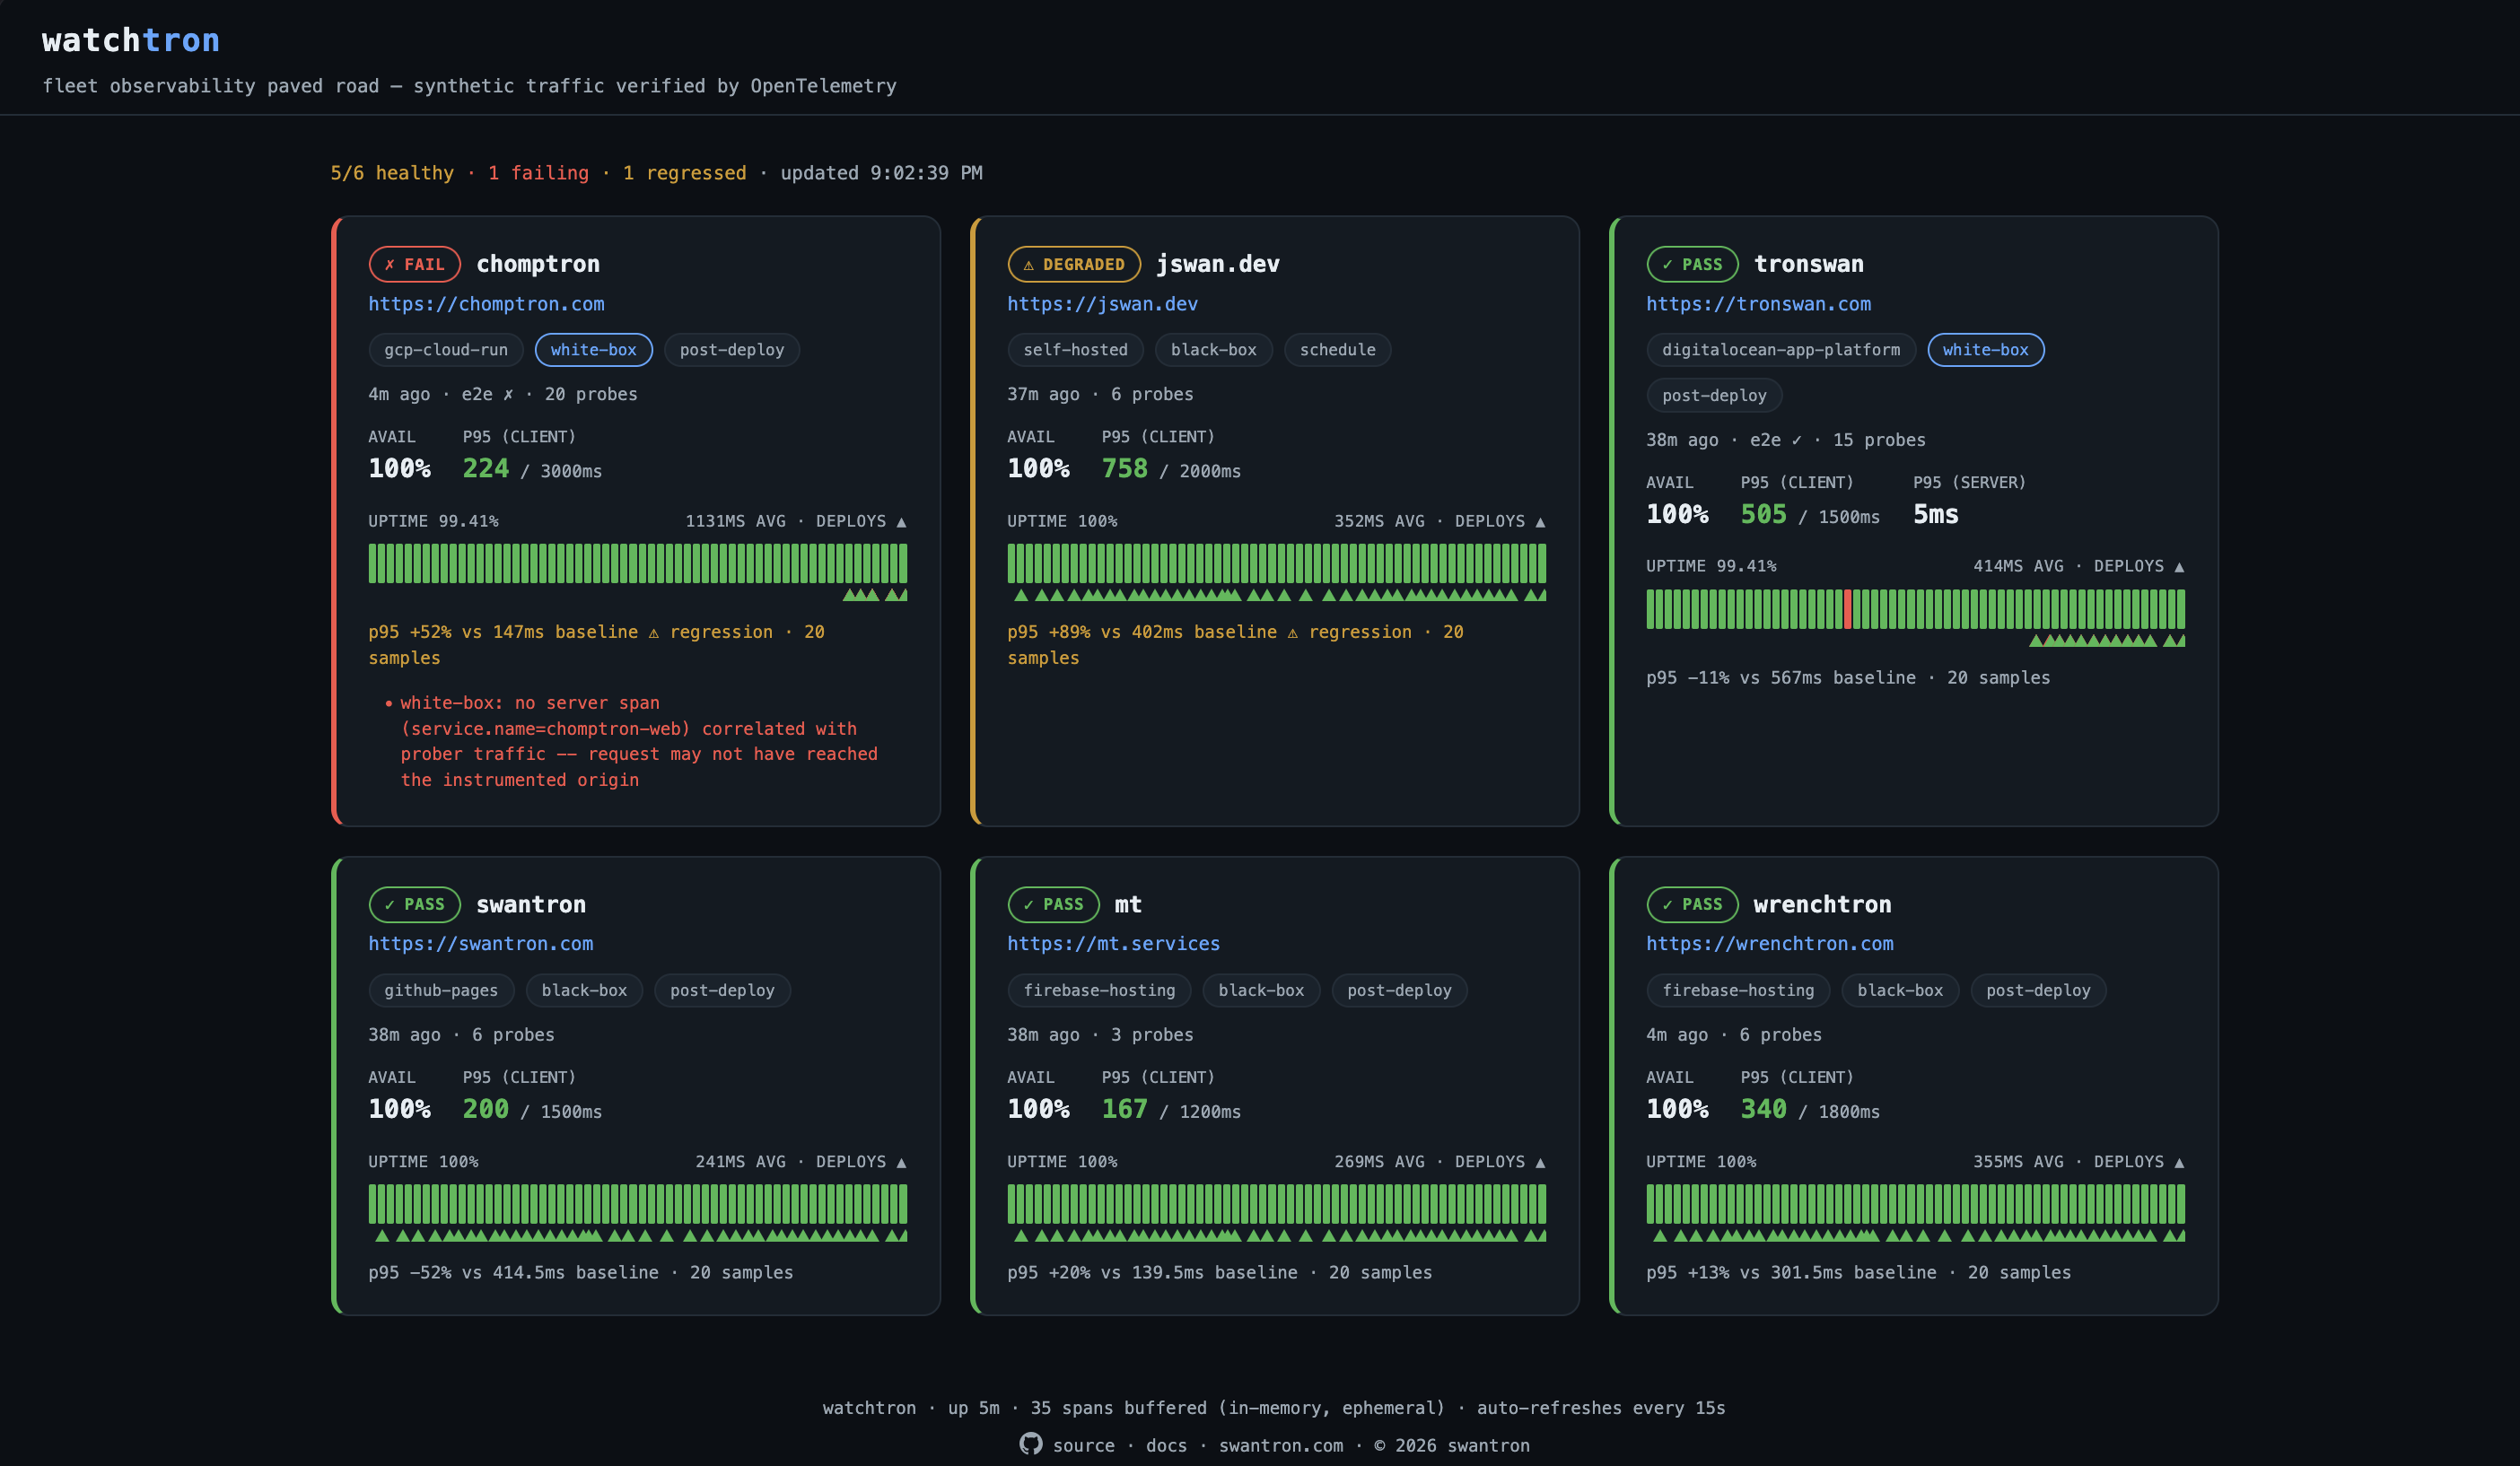This screenshot has height=1466, width=2520.
Task: Click chomptron's 'p95 +52% vs 147ms baseline' text
Action: pyautogui.click(x=503, y=632)
